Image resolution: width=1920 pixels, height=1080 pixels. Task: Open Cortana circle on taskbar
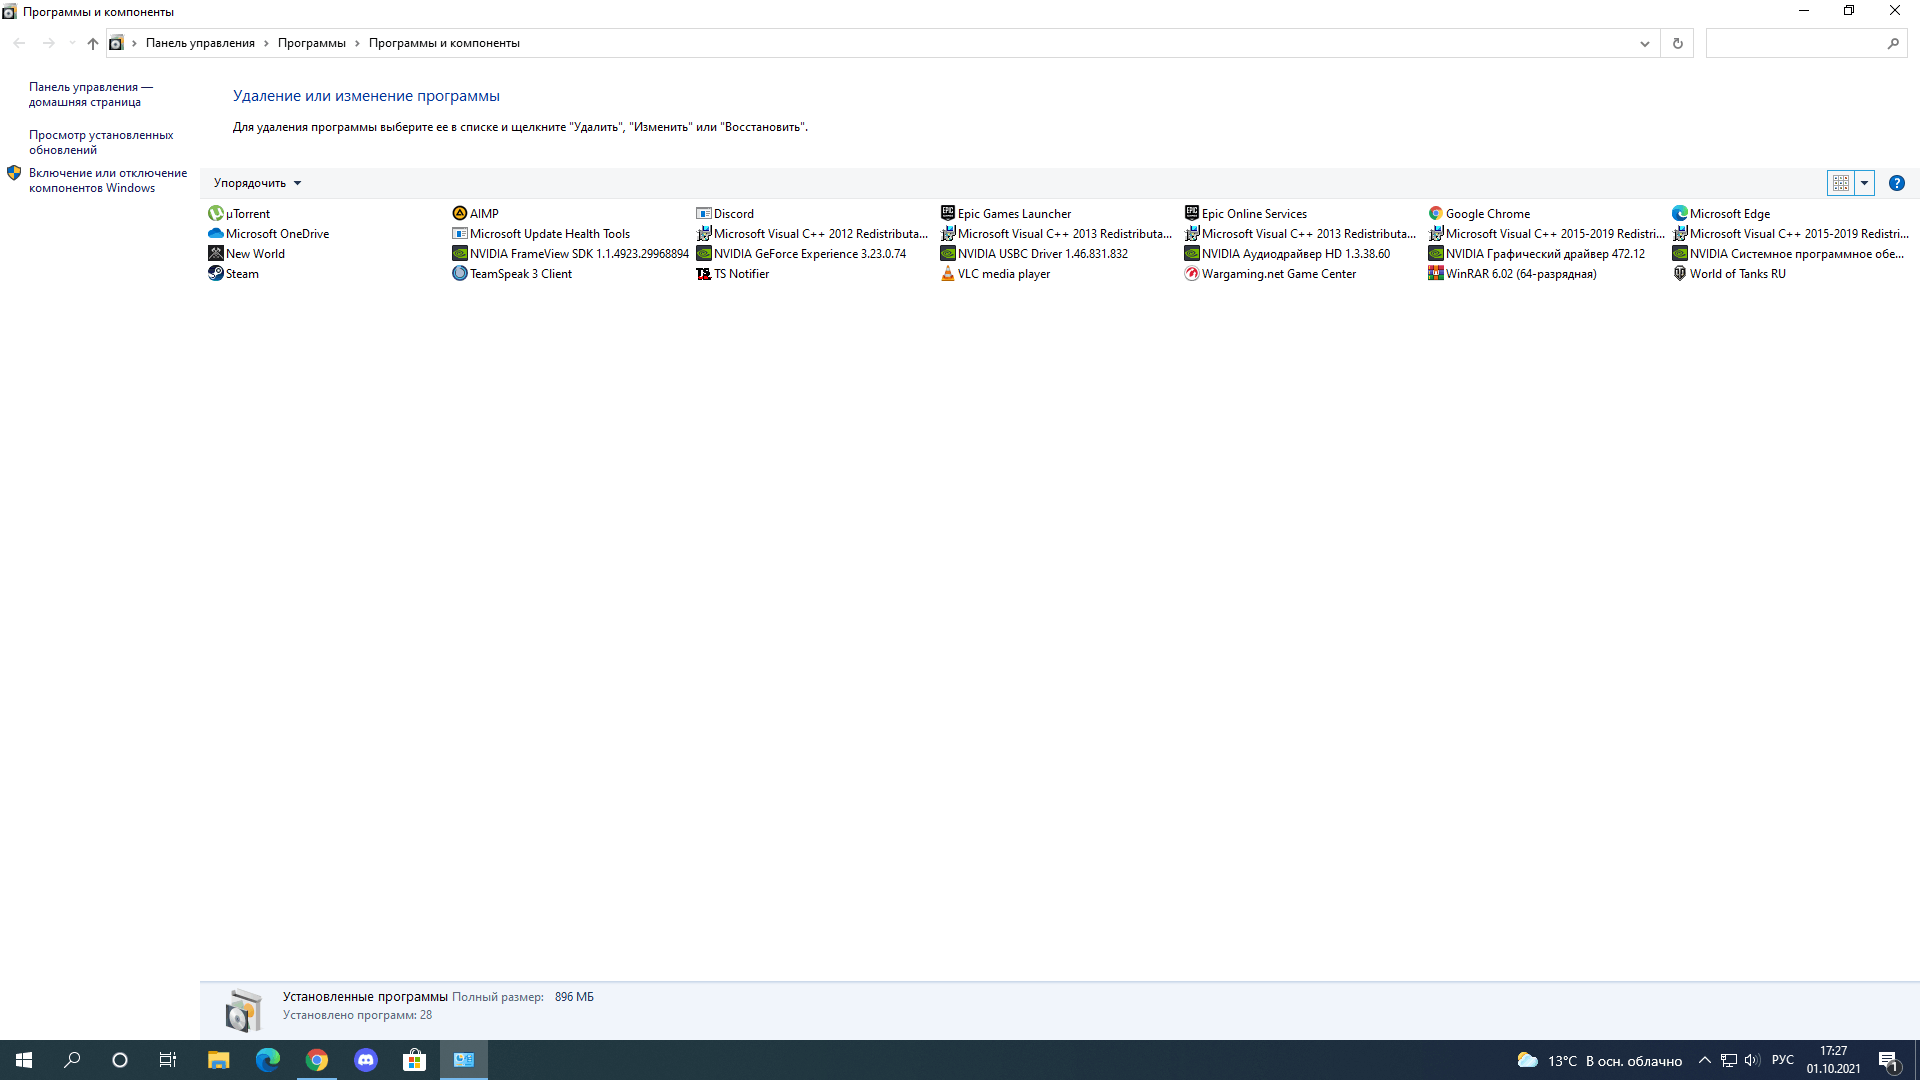(120, 1060)
